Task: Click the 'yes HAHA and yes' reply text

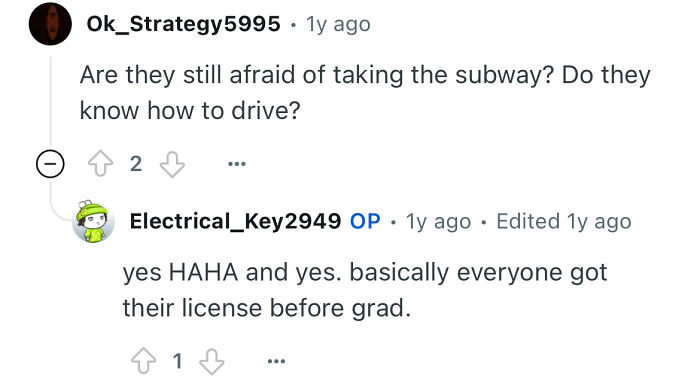Action: click(x=365, y=290)
